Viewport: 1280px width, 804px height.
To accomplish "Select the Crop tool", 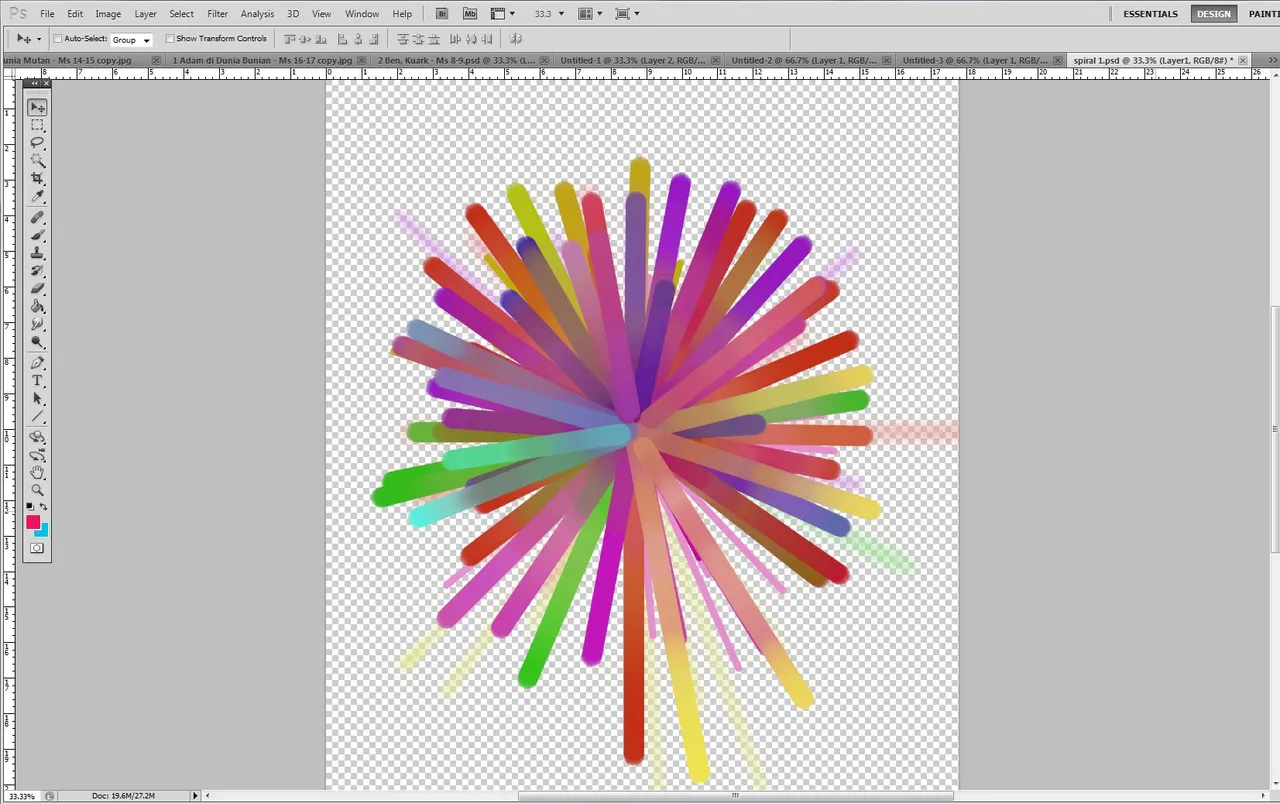I will [x=37, y=179].
